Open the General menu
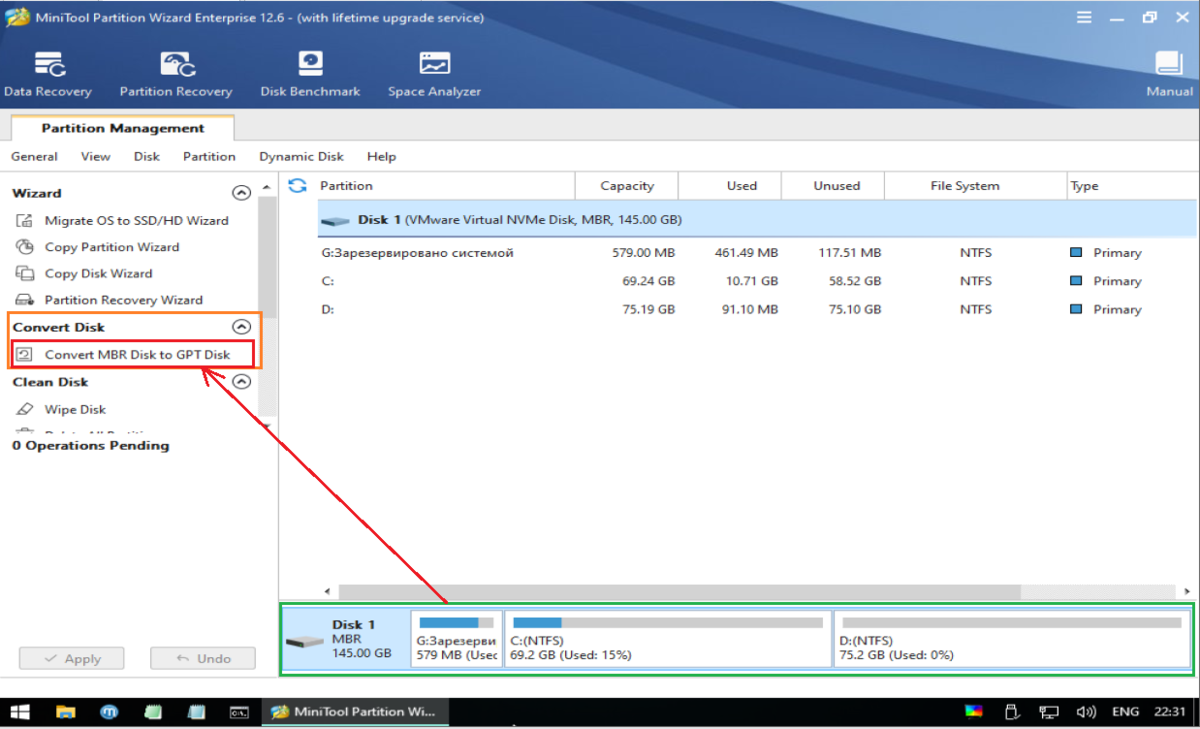Screen dimensions: 1200x729 [34, 156]
